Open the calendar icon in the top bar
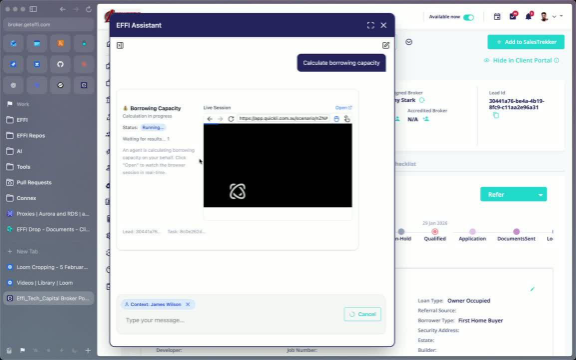The height and width of the screenshot is (360, 576). click(x=497, y=17)
